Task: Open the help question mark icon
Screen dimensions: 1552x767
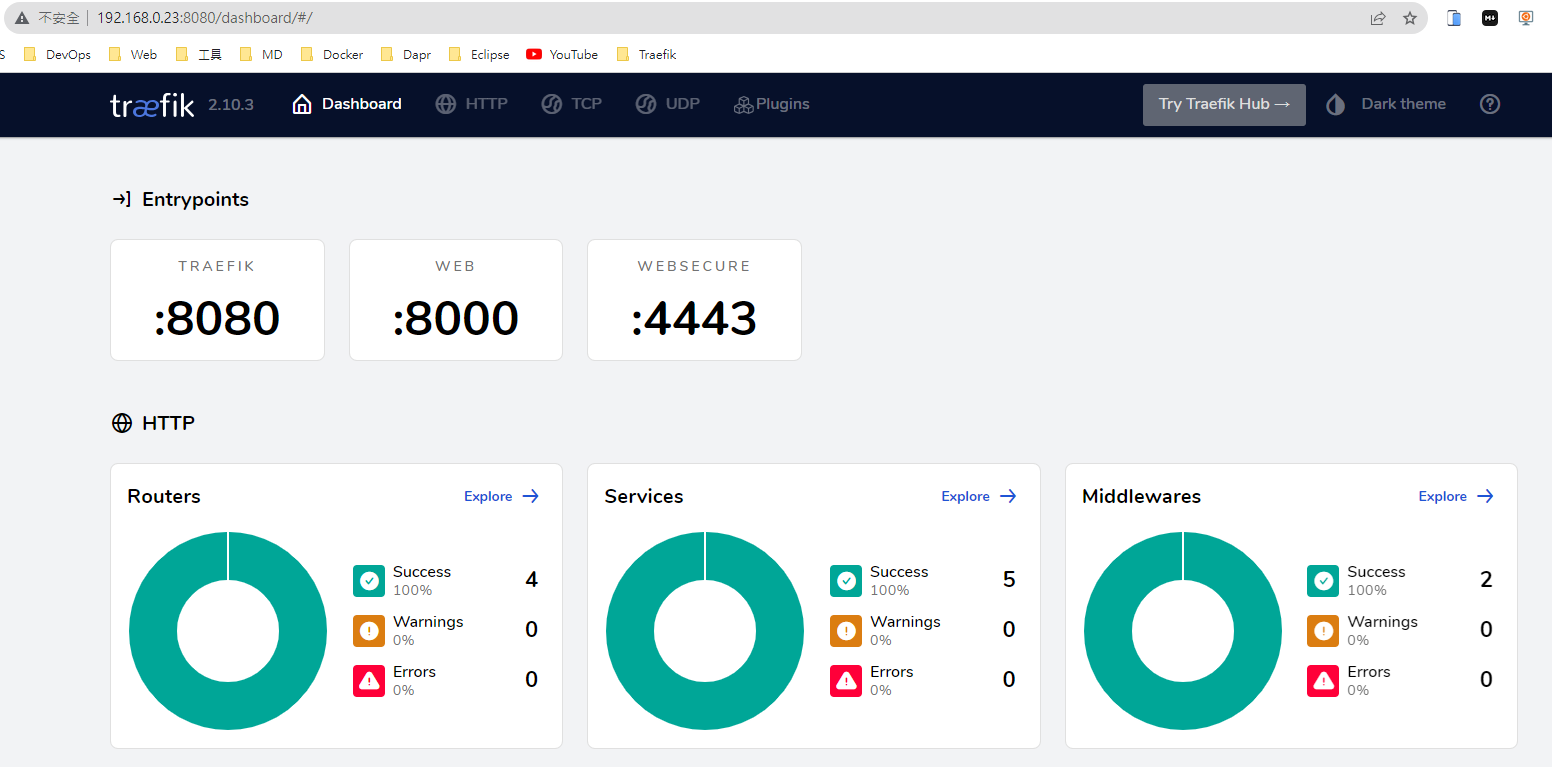Action: point(1490,104)
